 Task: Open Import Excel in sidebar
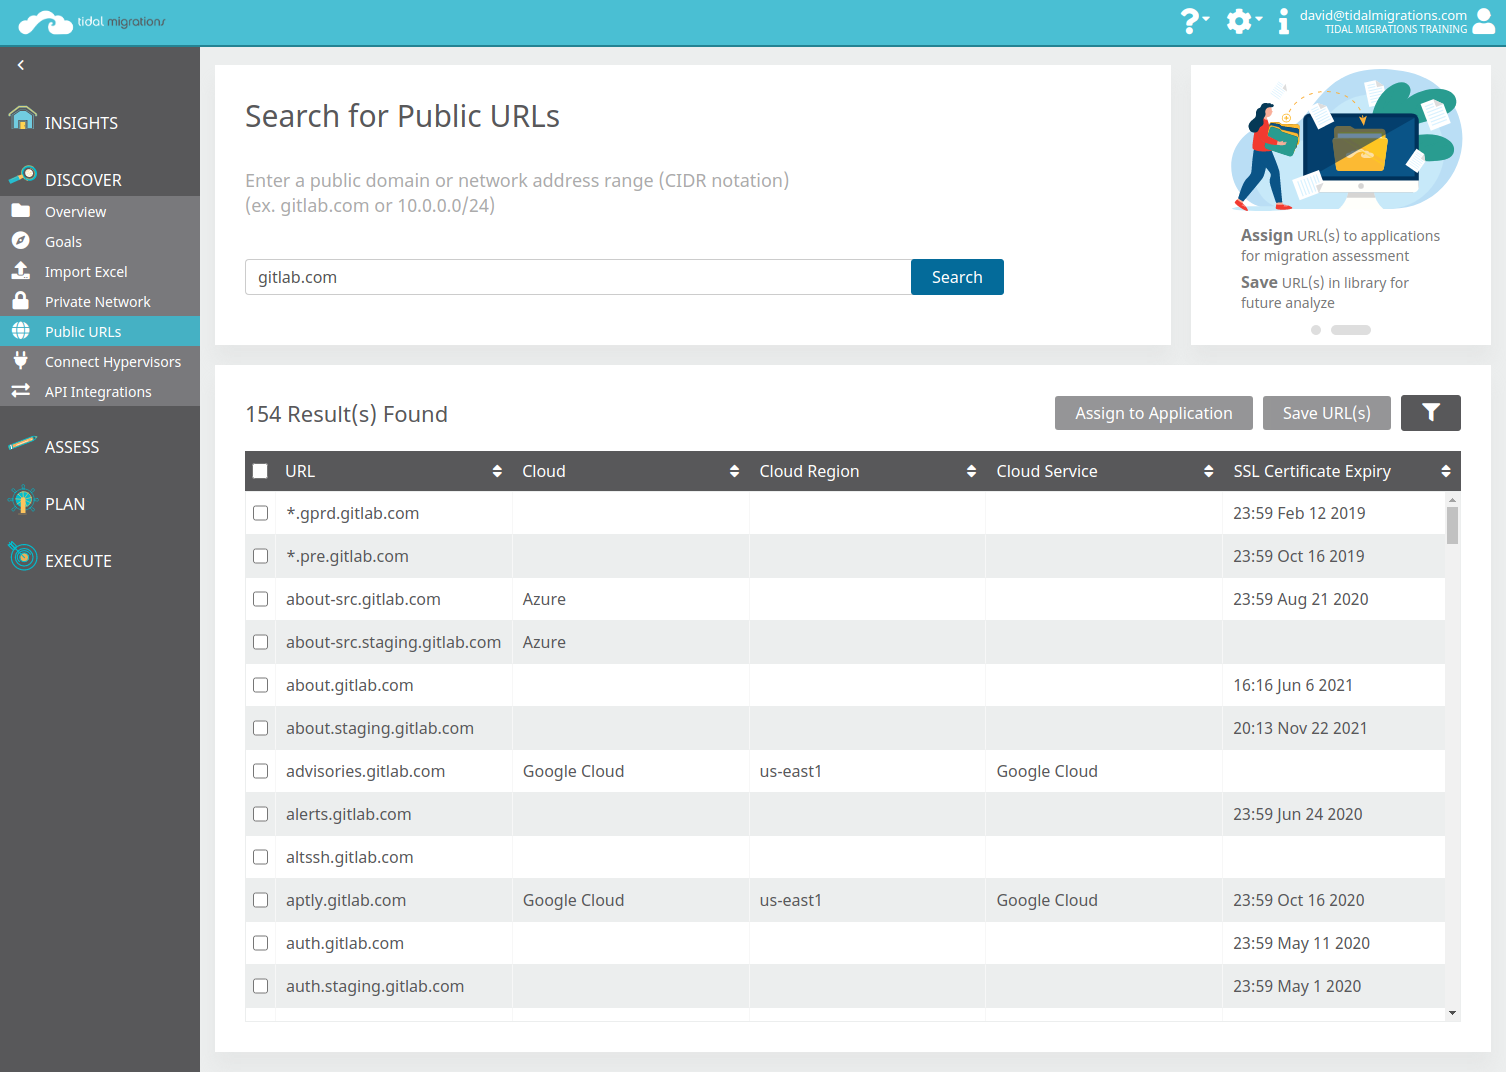(100, 271)
